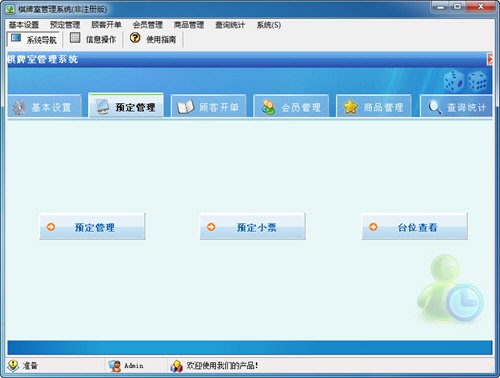This screenshot has width=500, height=378.
Task: Click the 准备 status text
Action: 30,366
